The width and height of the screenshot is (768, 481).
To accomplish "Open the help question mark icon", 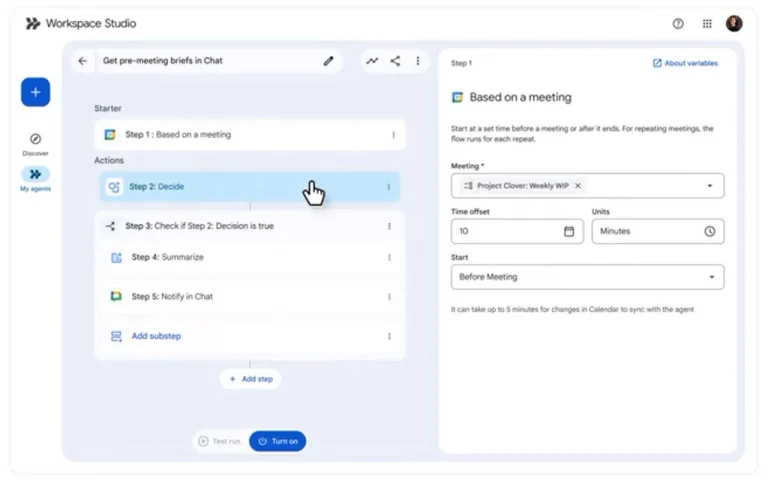I will point(679,23).
